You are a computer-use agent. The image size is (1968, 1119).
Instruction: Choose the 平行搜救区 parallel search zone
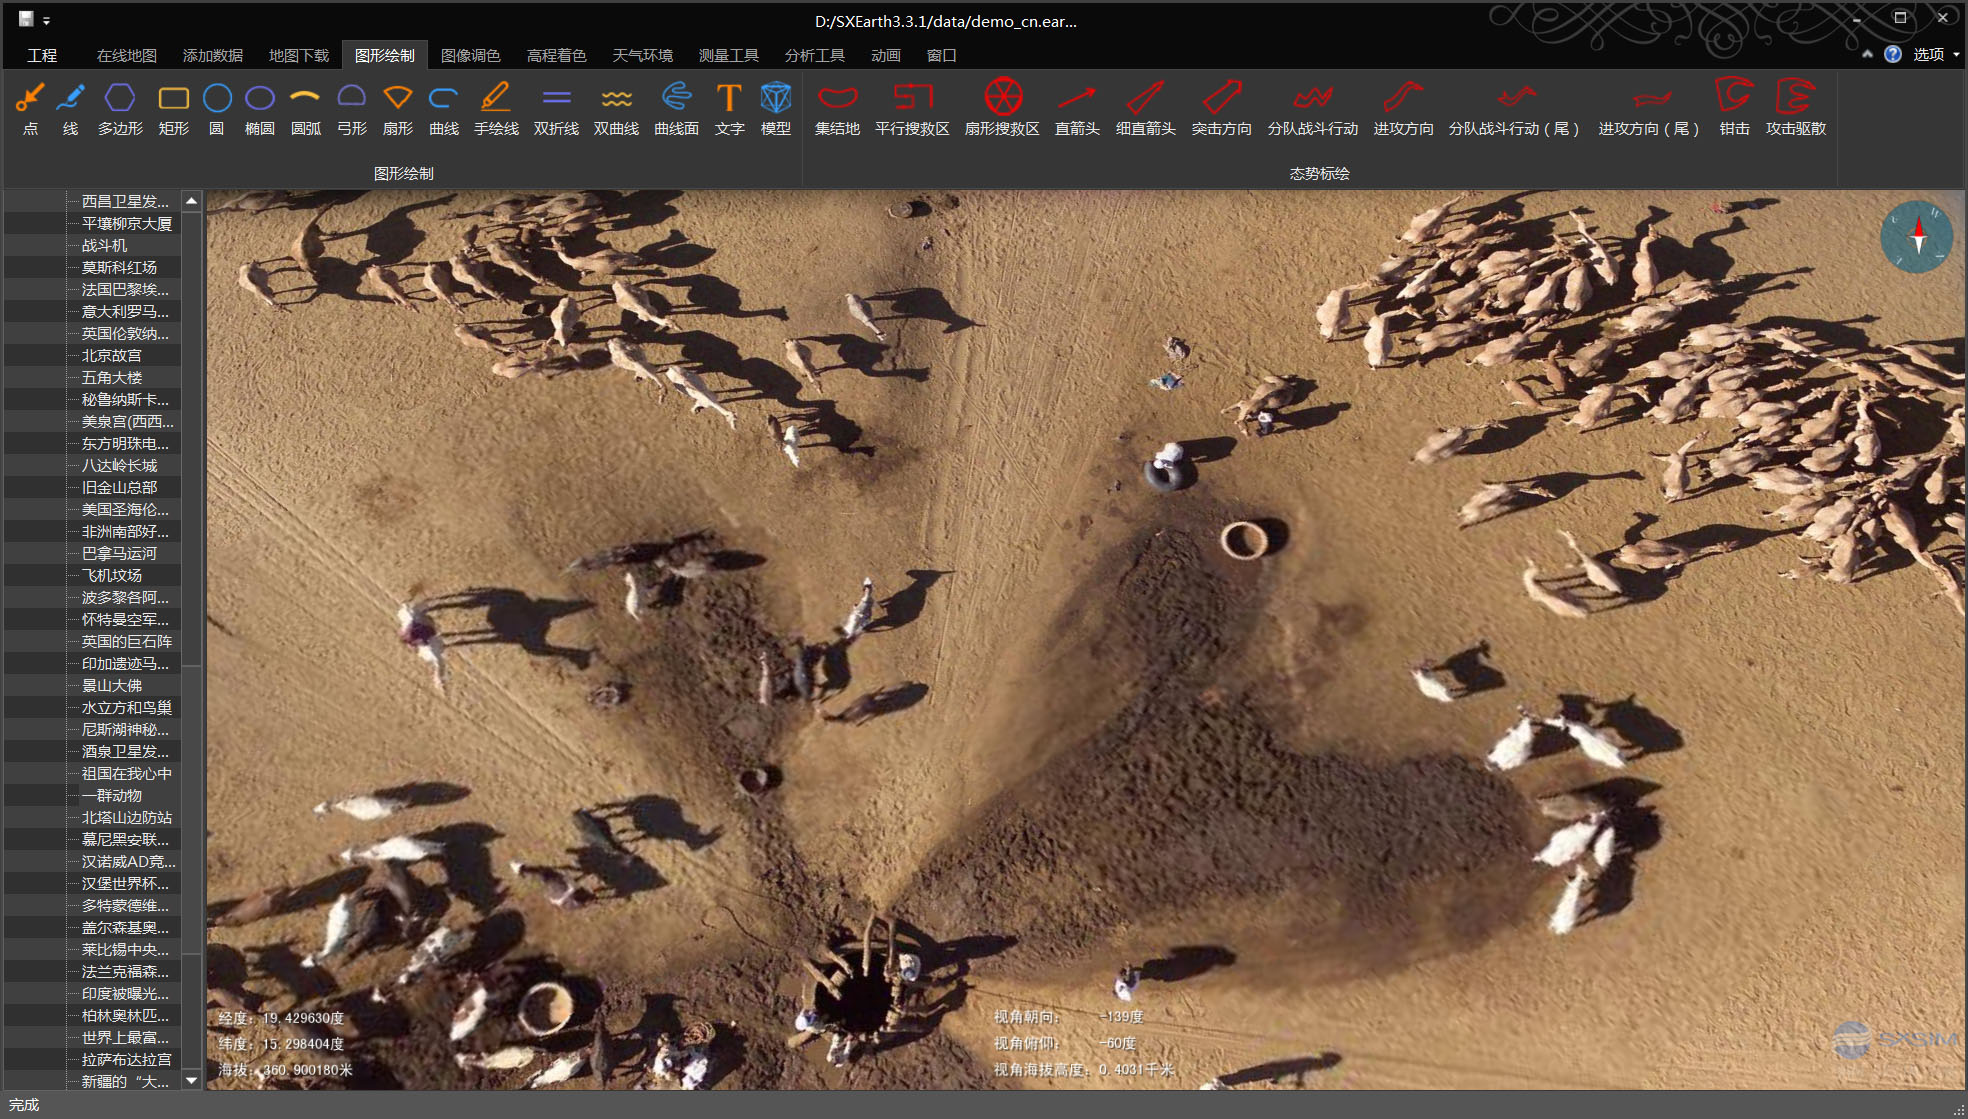(x=913, y=109)
